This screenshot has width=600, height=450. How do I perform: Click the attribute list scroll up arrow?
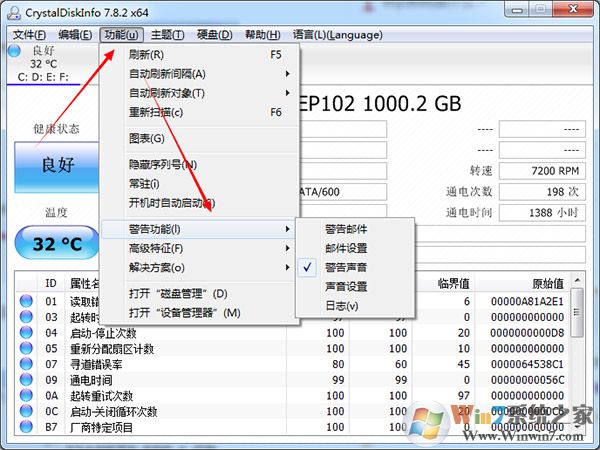point(577,280)
